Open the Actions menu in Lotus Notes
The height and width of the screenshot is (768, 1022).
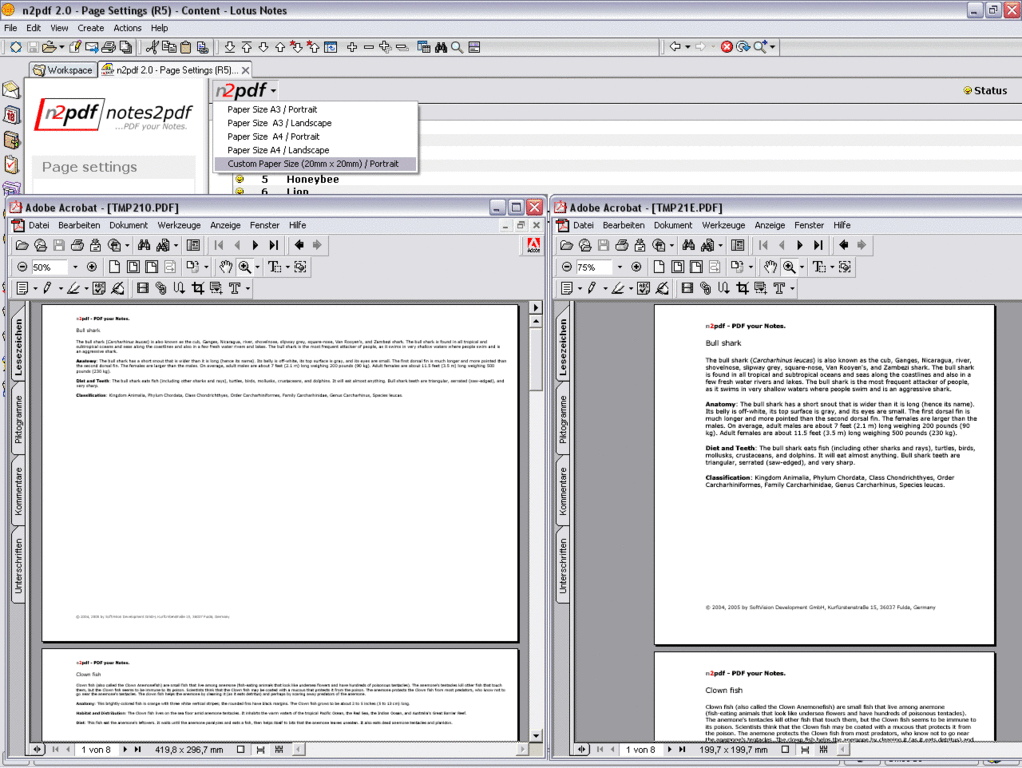click(127, 28)
